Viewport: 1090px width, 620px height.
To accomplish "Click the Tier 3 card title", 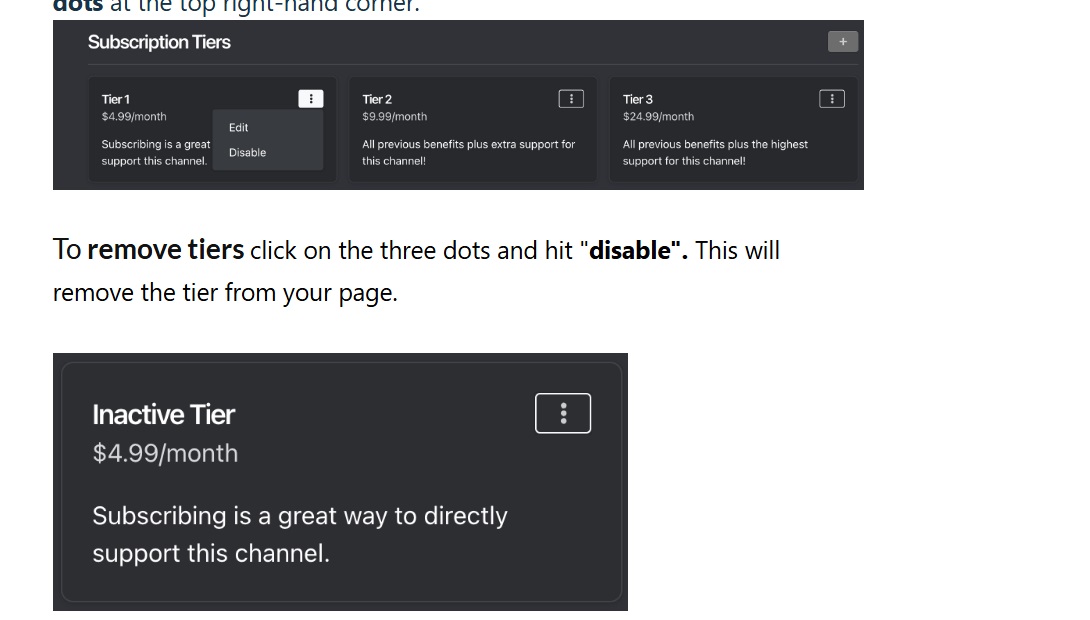I will (x=638, y=99).
